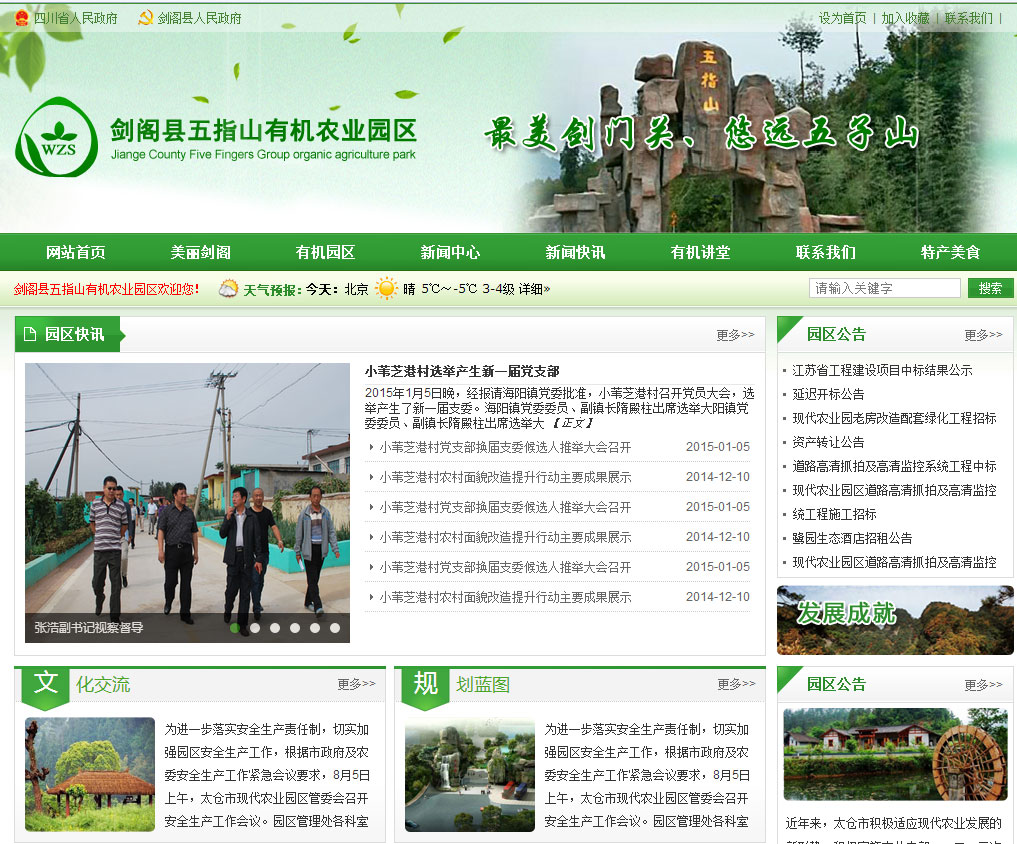Viewport: 1017px width, 844px height.
Task: Open 更多 in 园区快讯 section
Action: pos(735,335)
